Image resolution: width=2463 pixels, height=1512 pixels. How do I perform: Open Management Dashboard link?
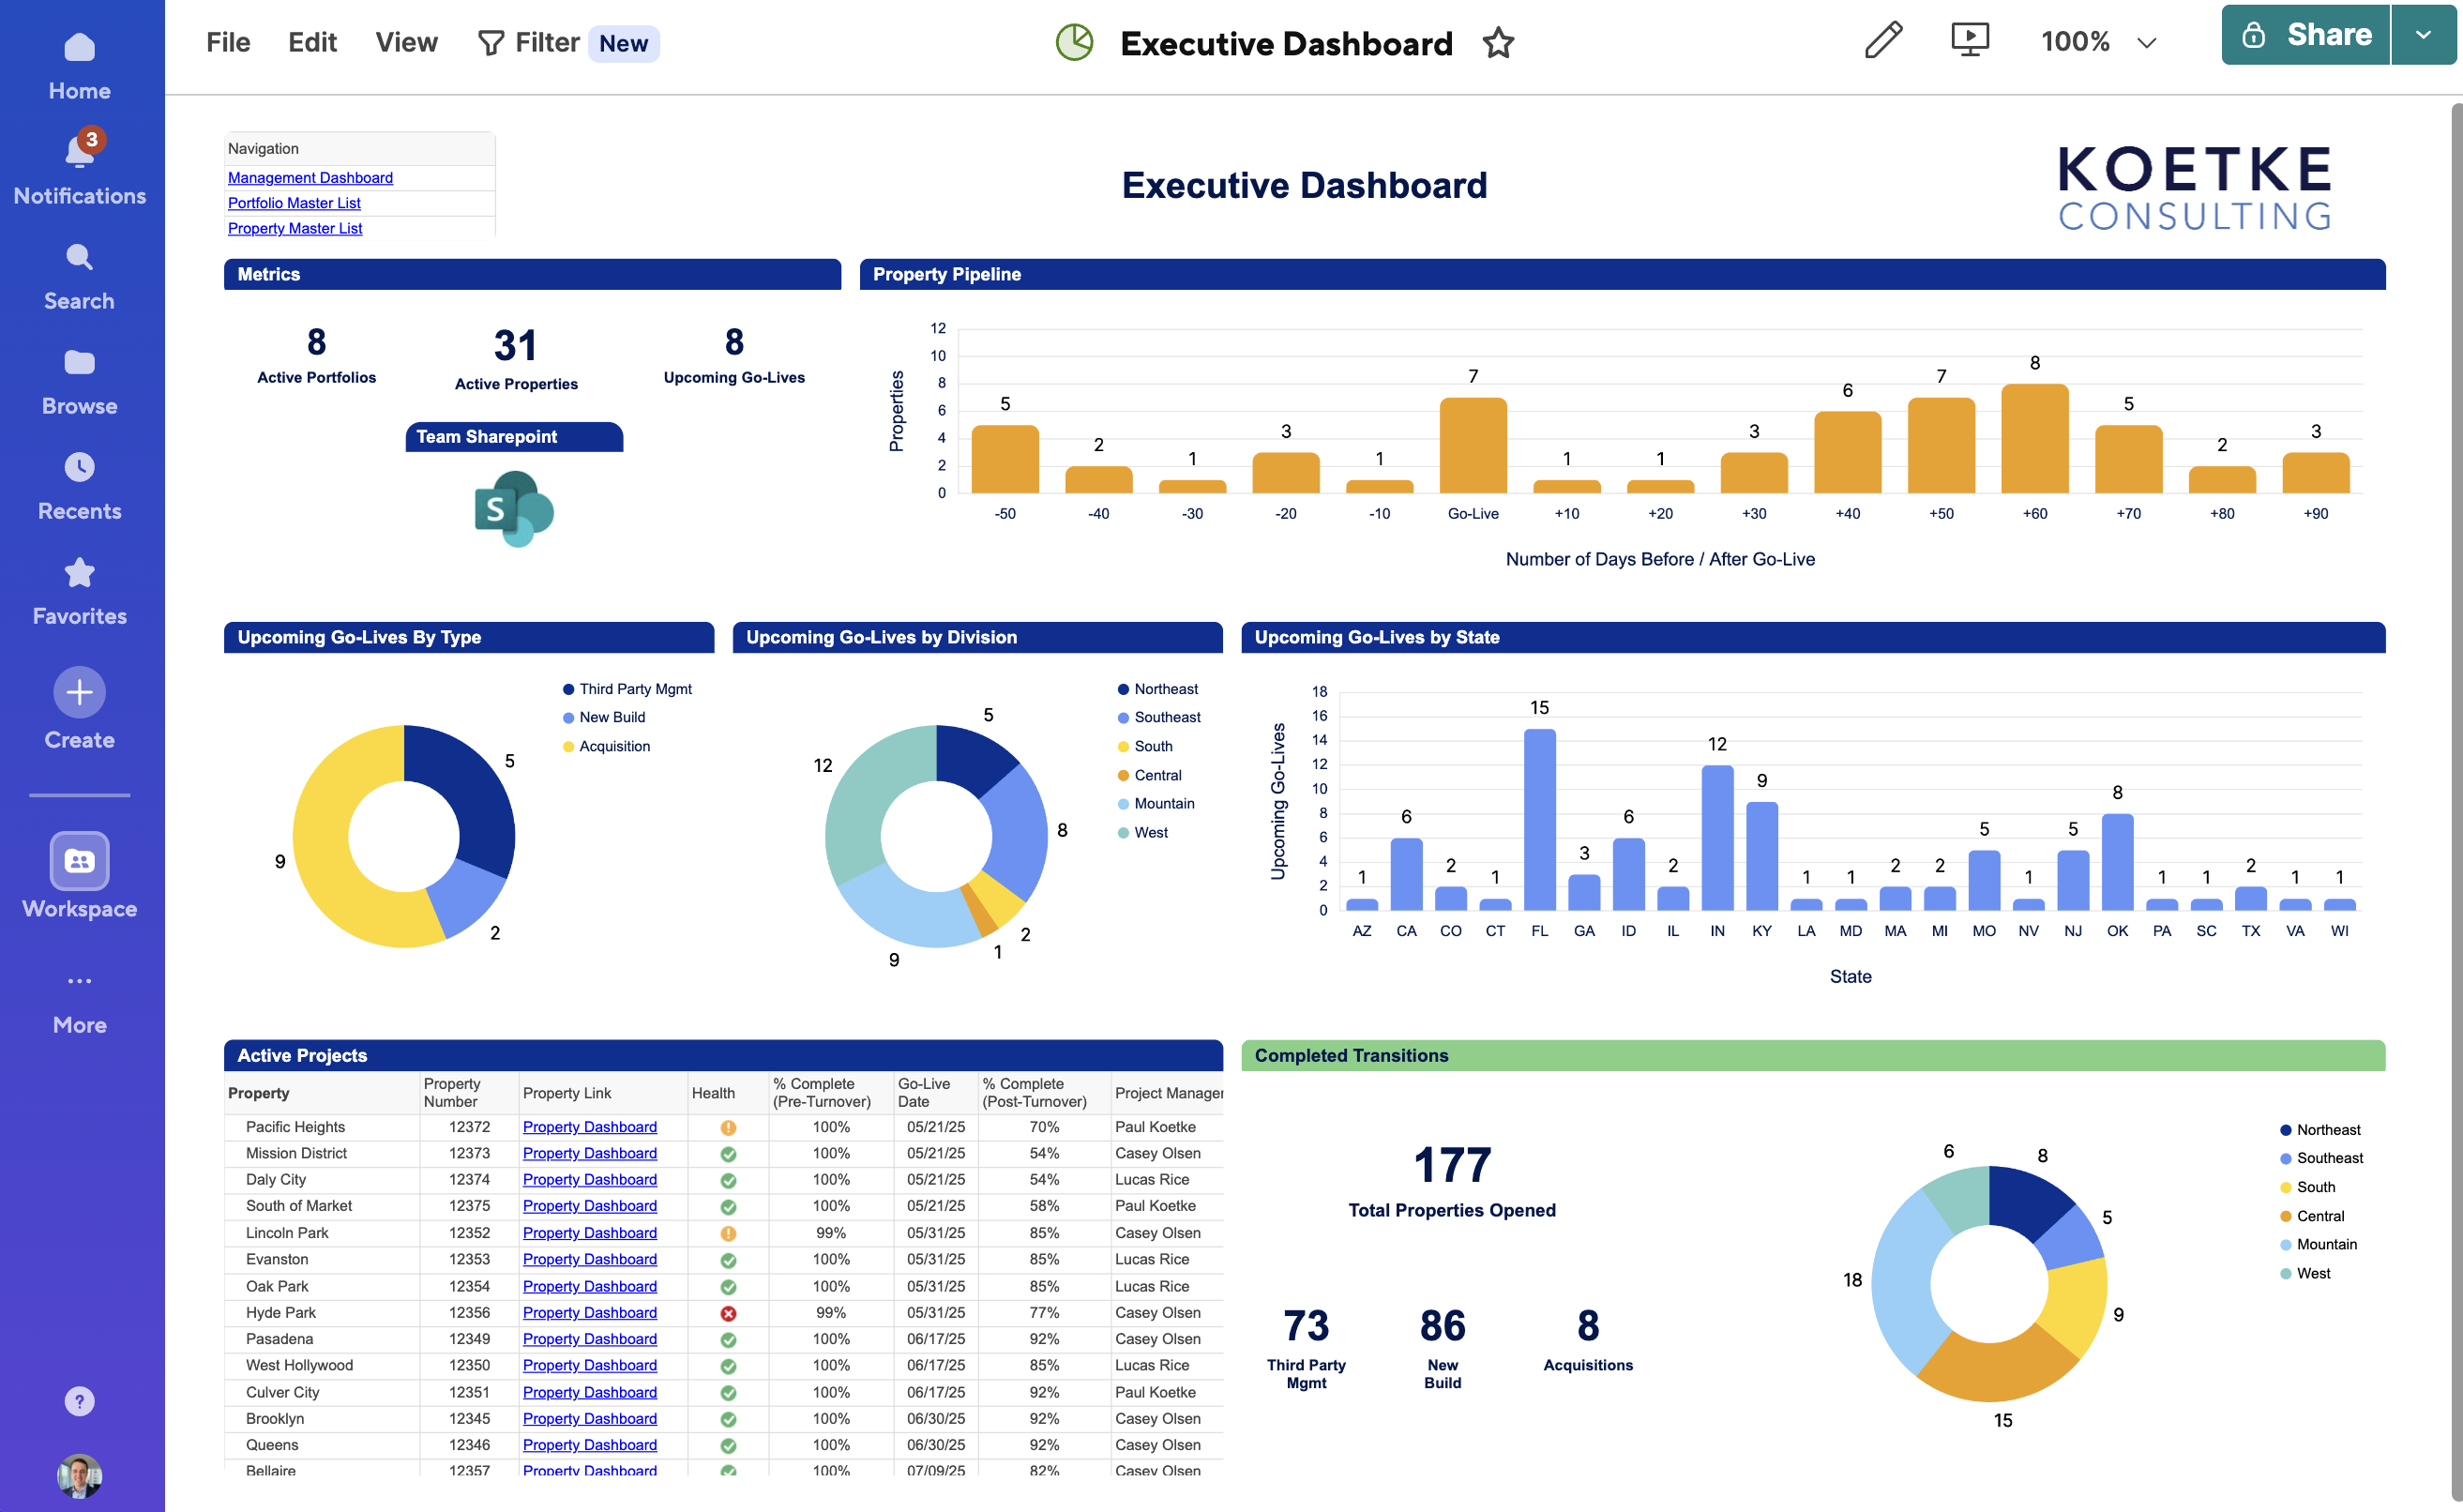(310, 178)
